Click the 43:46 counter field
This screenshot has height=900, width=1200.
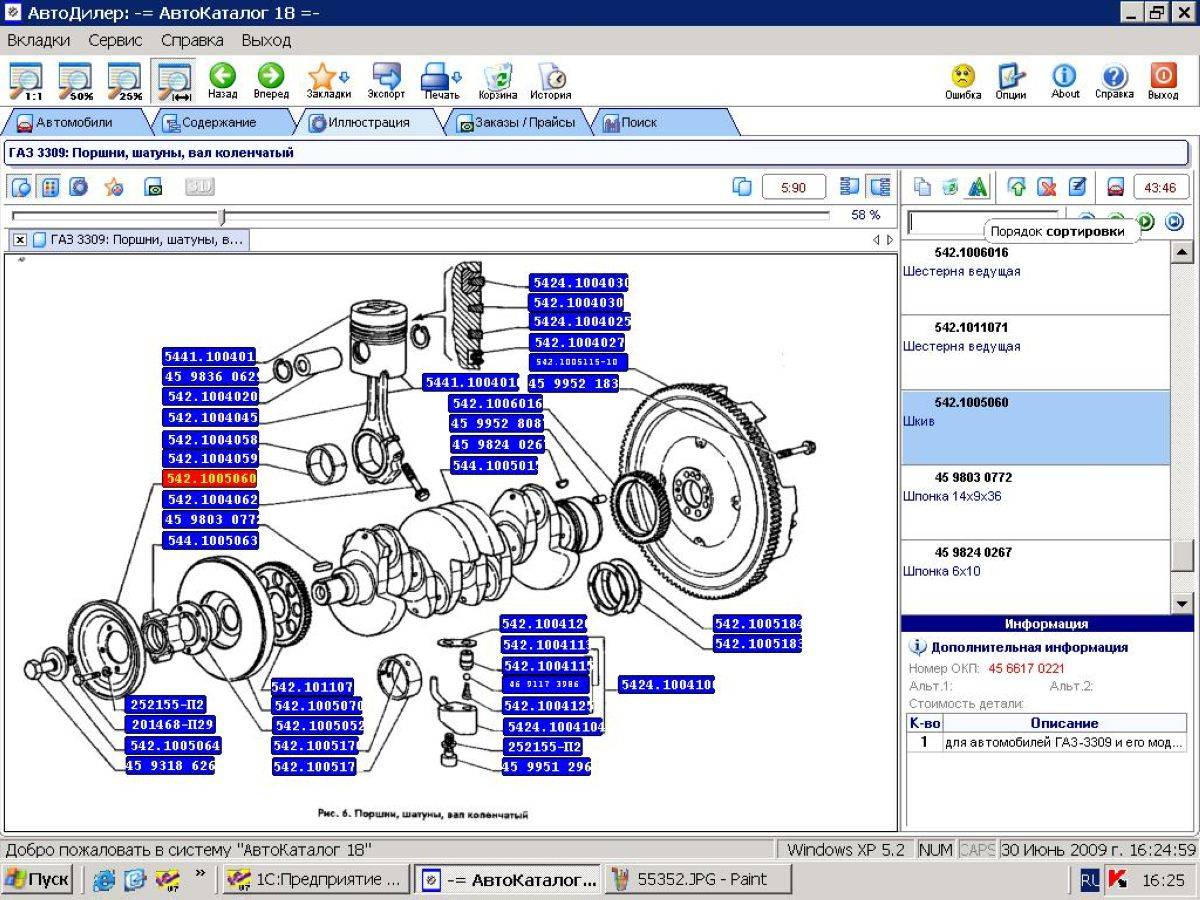1160,187
